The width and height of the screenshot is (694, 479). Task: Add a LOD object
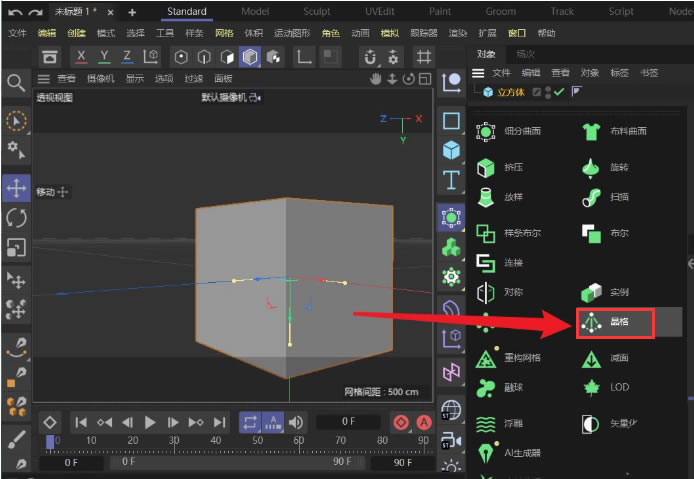pyautogui.click(x=606, y=388)
